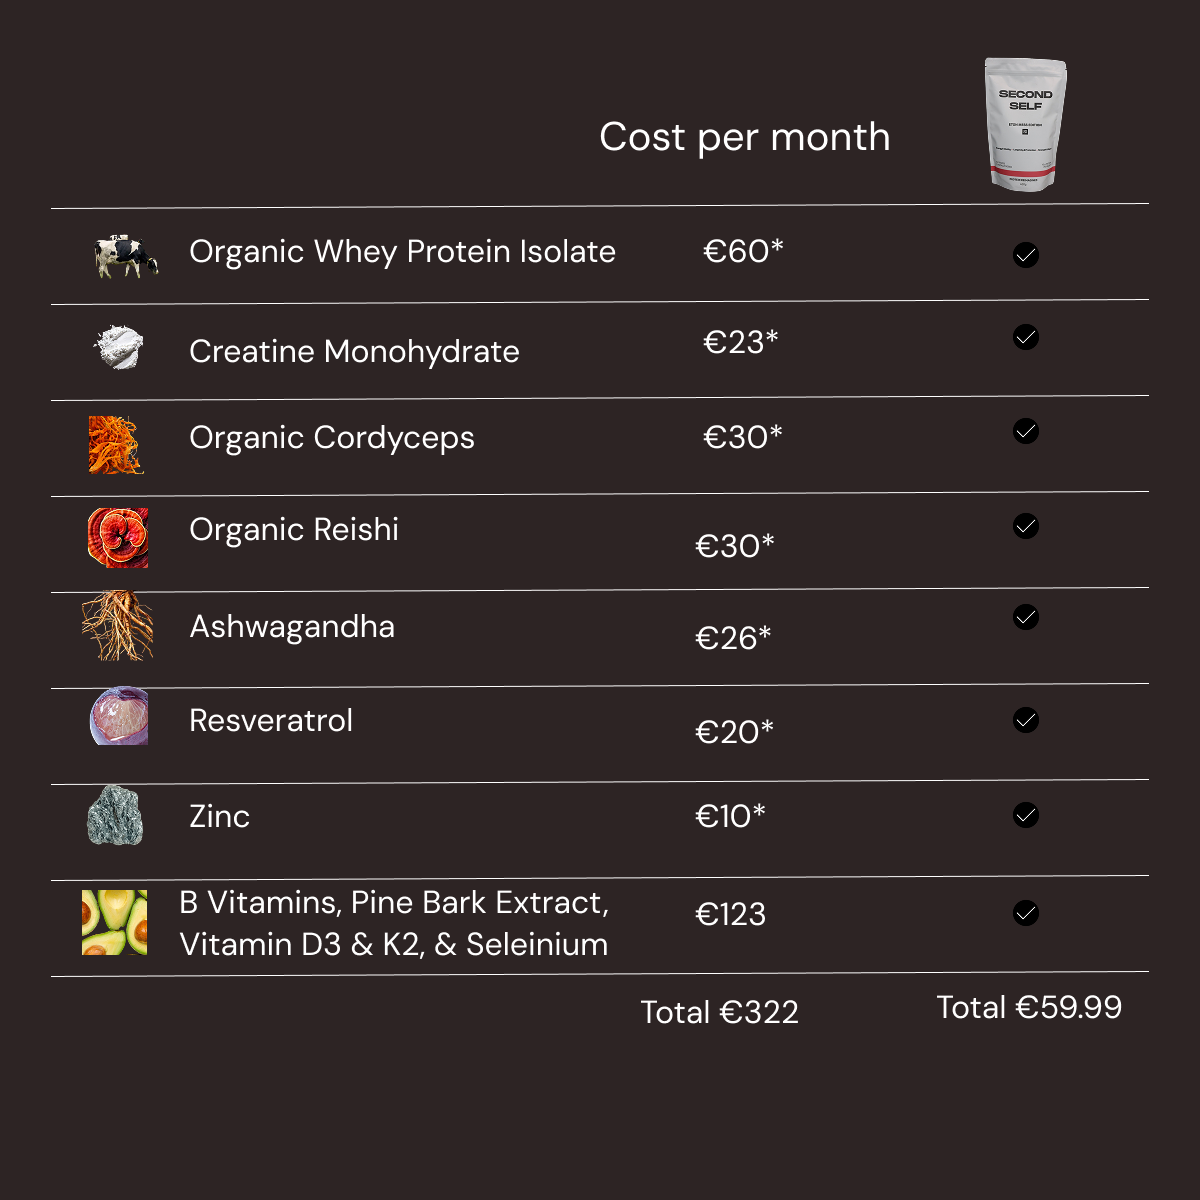Toggle the checkmark in the Zinc row
1200x1200 pixels.
1026,815
